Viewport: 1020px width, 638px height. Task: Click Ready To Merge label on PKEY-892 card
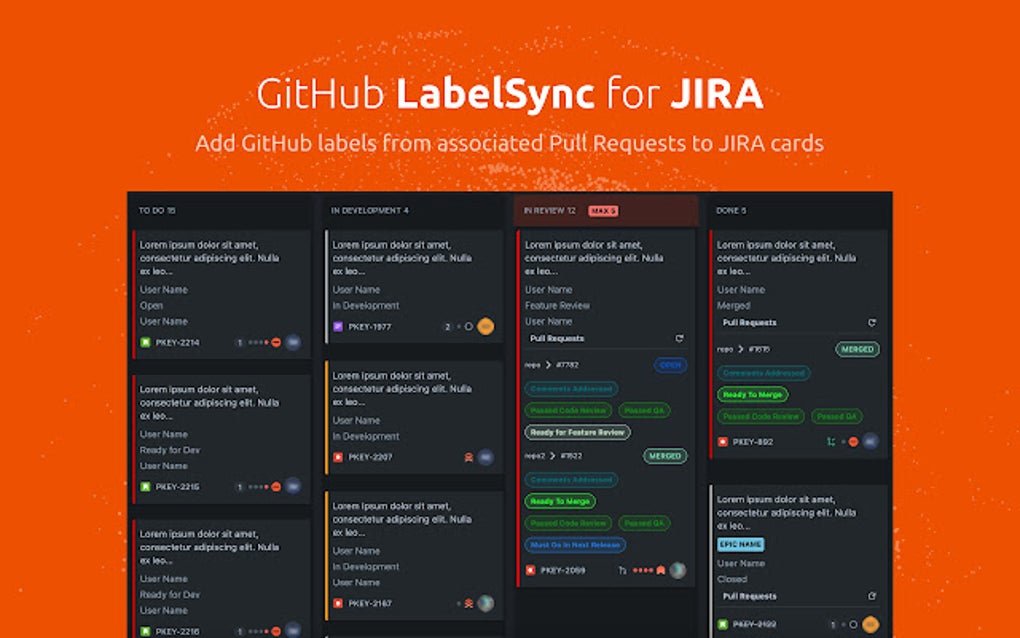(753, 395)
